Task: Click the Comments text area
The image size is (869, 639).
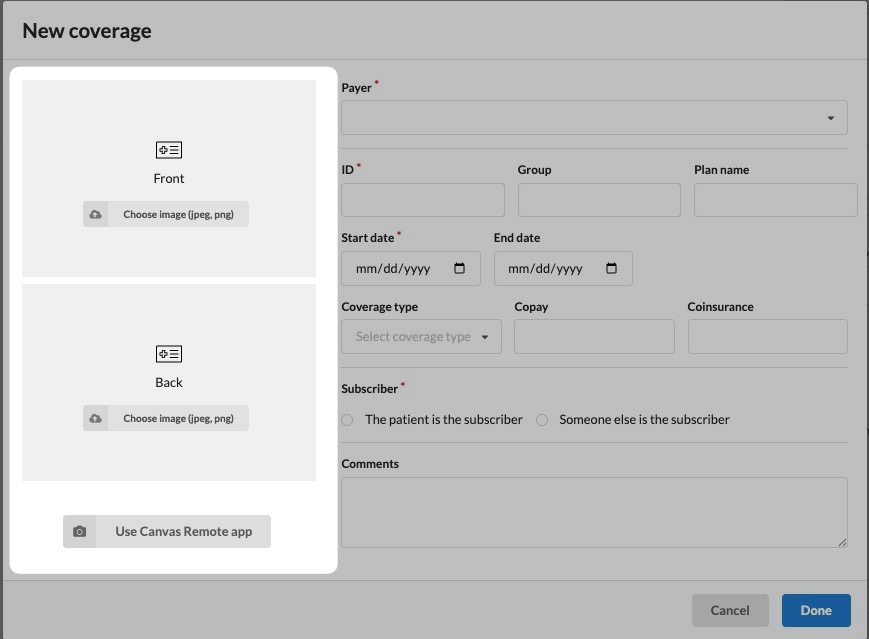Action: (x=594, y=512)
